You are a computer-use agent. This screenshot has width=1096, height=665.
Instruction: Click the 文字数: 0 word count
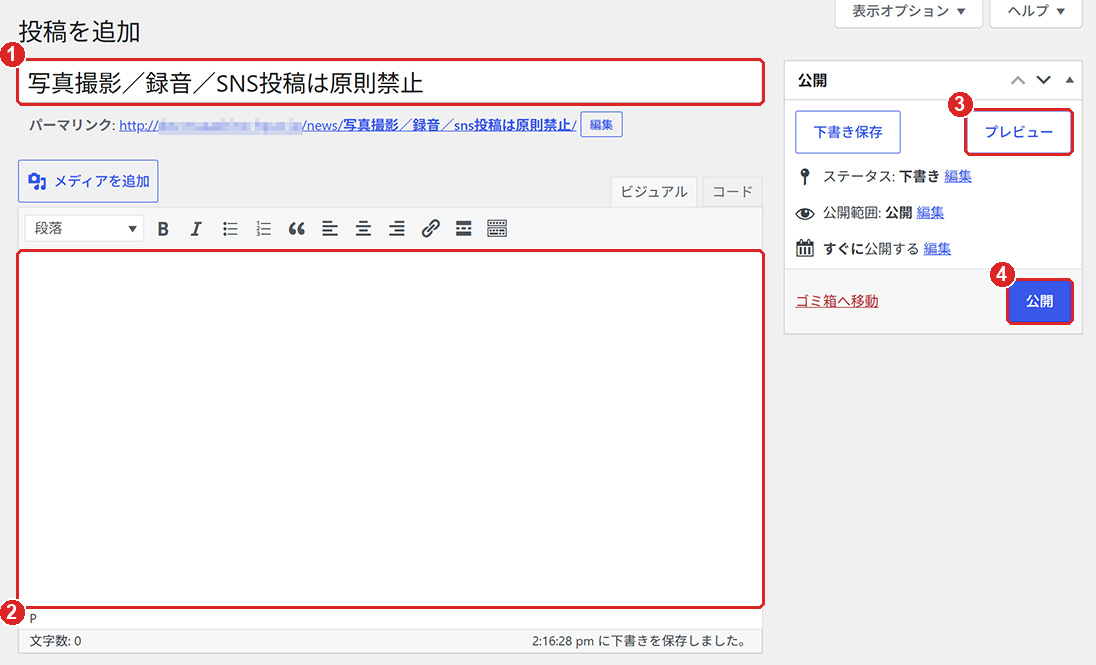pos(55,641)
